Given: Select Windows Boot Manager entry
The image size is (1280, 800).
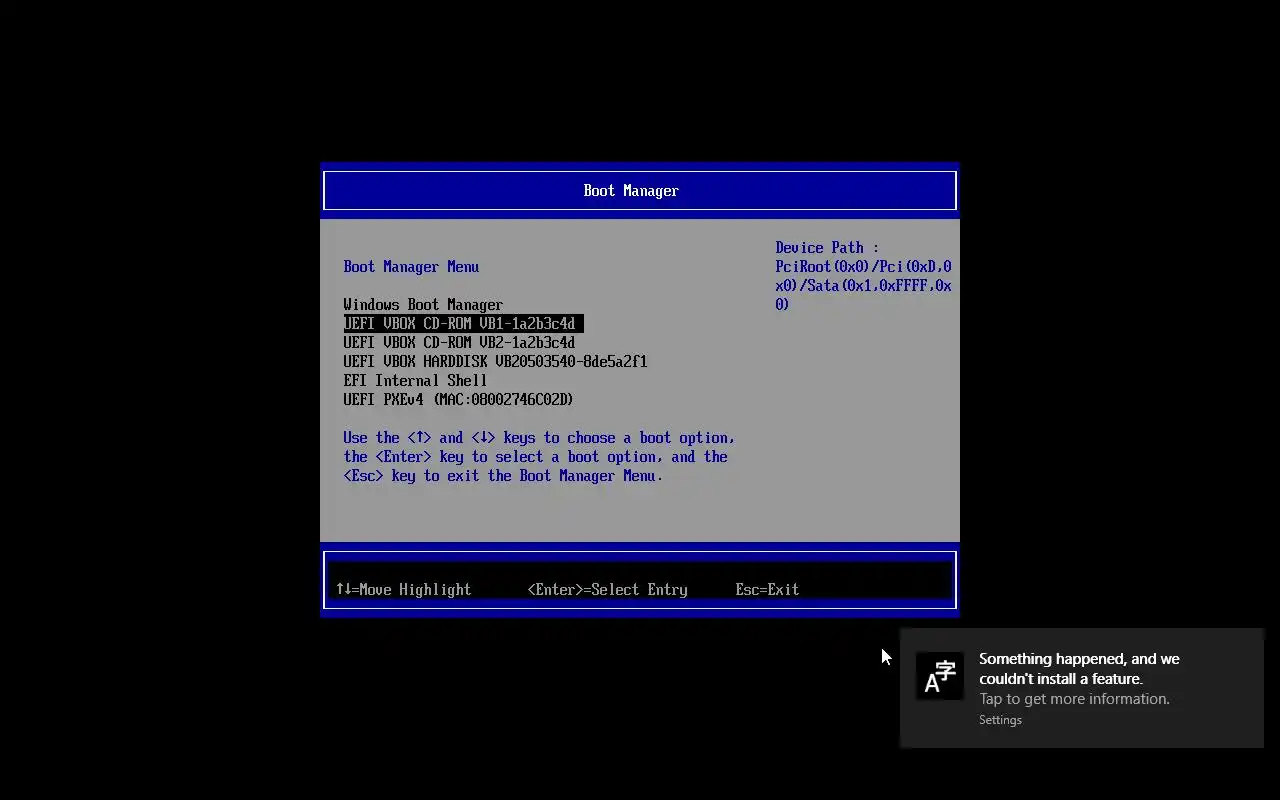Looking at the screenshot, I should point(423,305).
